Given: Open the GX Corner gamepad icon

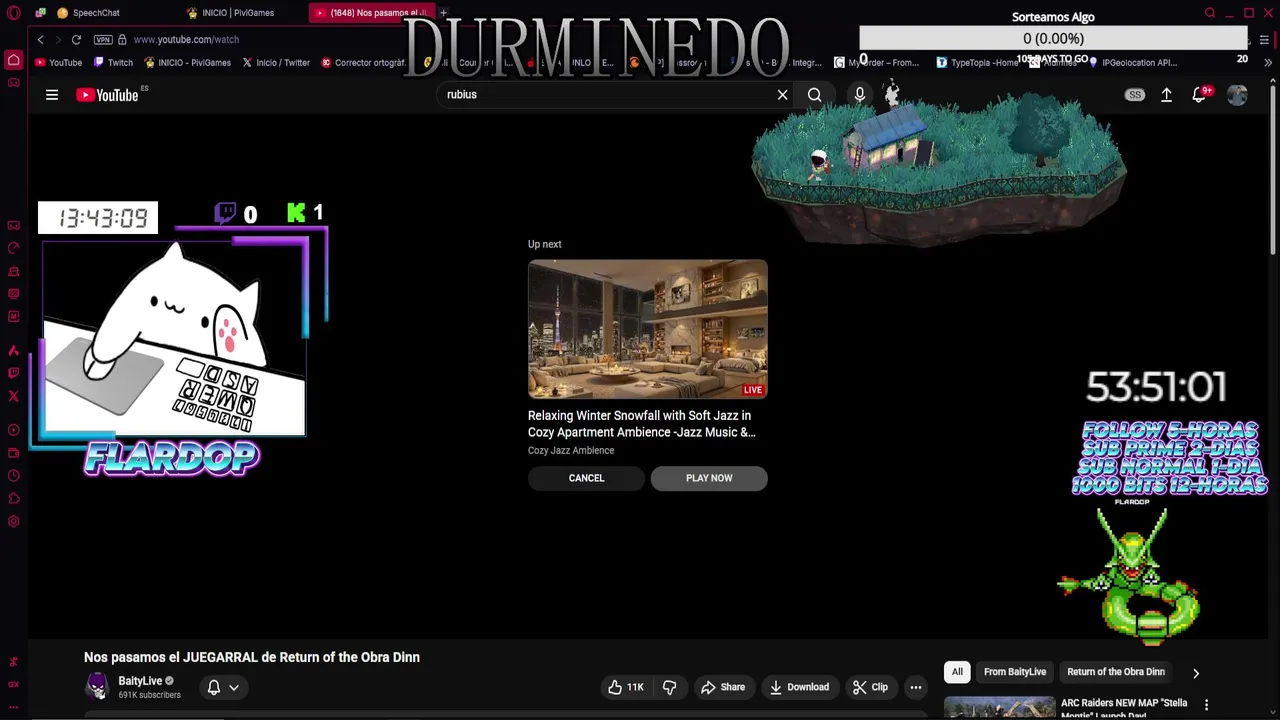Looking at the screenshot, I should coord(14,83).
